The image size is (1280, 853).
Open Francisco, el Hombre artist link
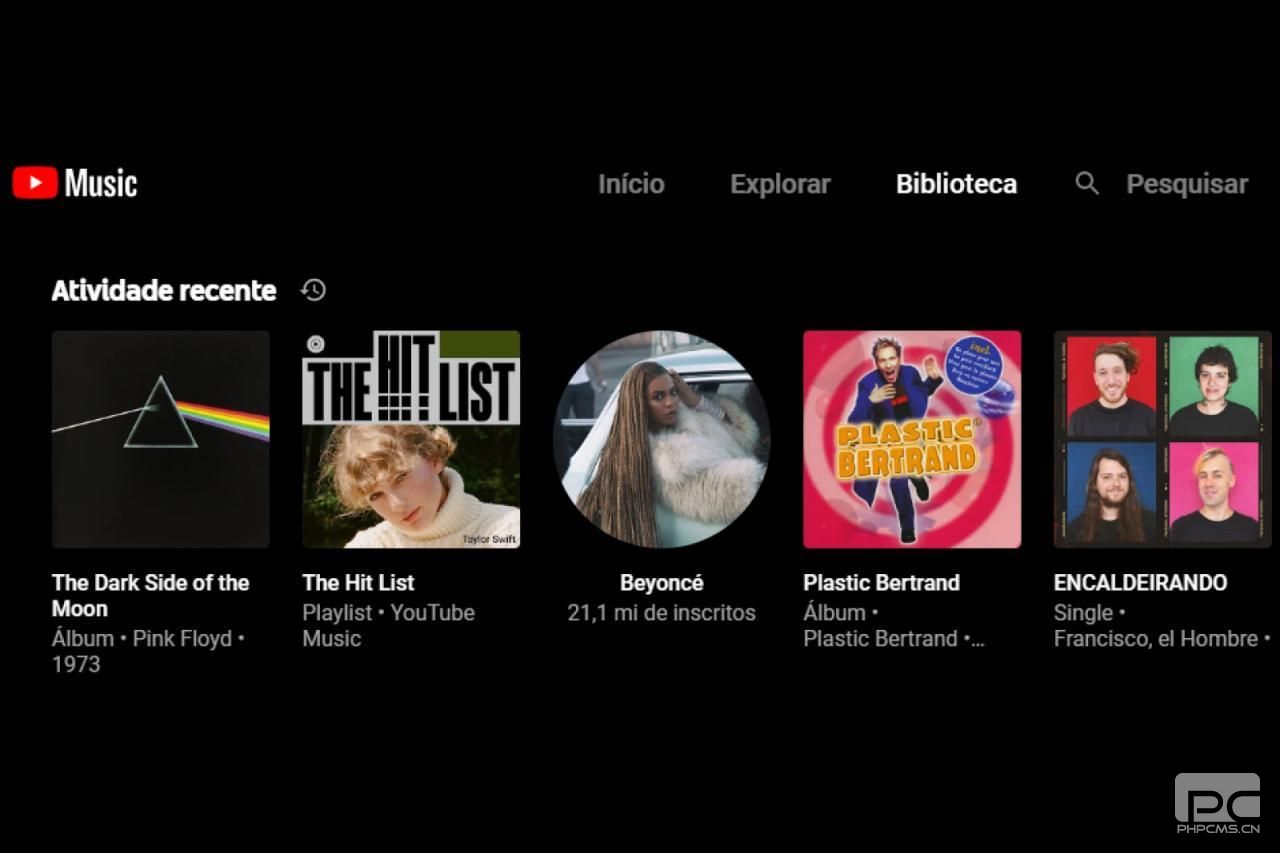tap(1156, 638)
